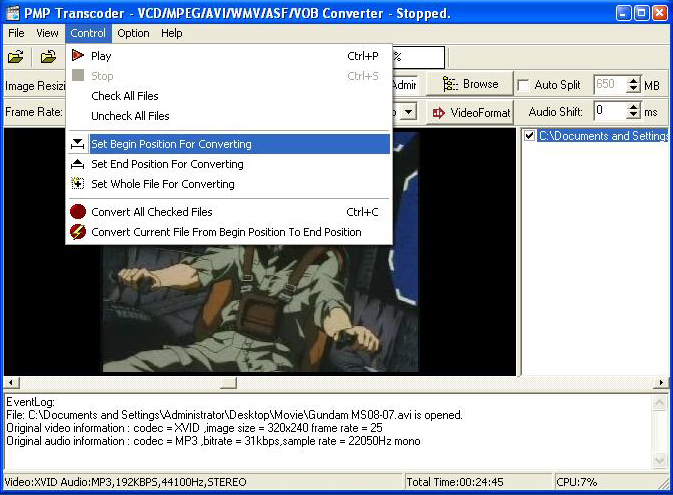This screenshot has width=673, height=495.
Task: Click the video seek bar thumb
Action: (228, 383)
